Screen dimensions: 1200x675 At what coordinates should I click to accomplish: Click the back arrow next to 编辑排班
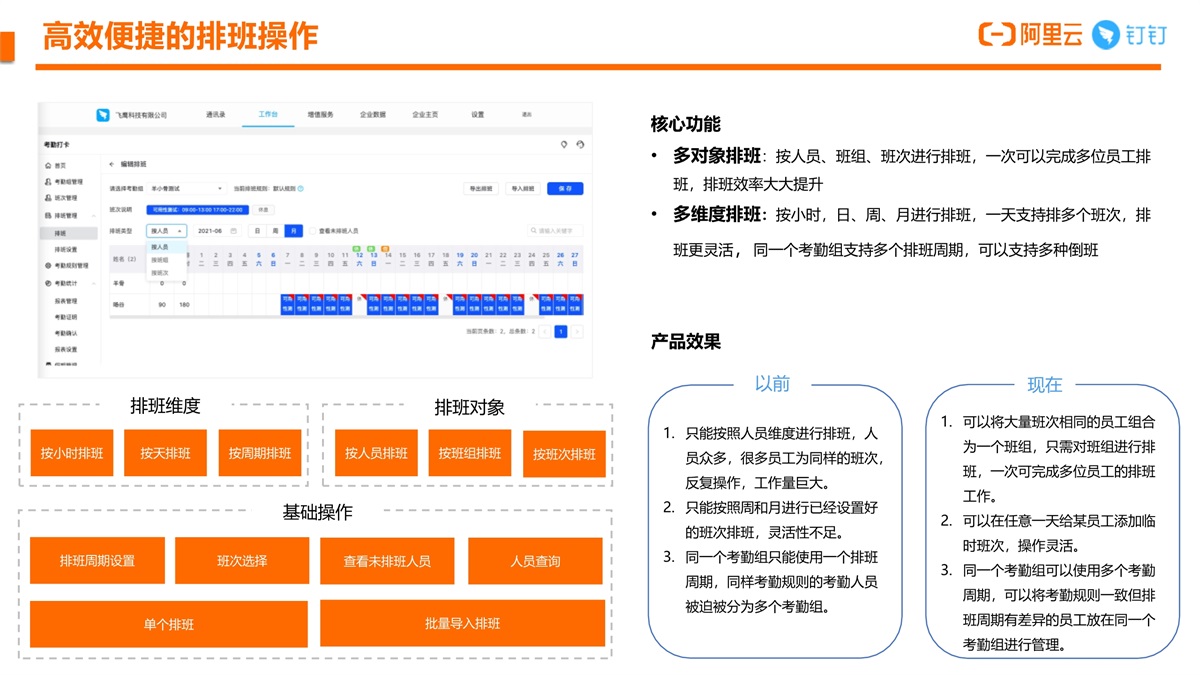[111, 163]
